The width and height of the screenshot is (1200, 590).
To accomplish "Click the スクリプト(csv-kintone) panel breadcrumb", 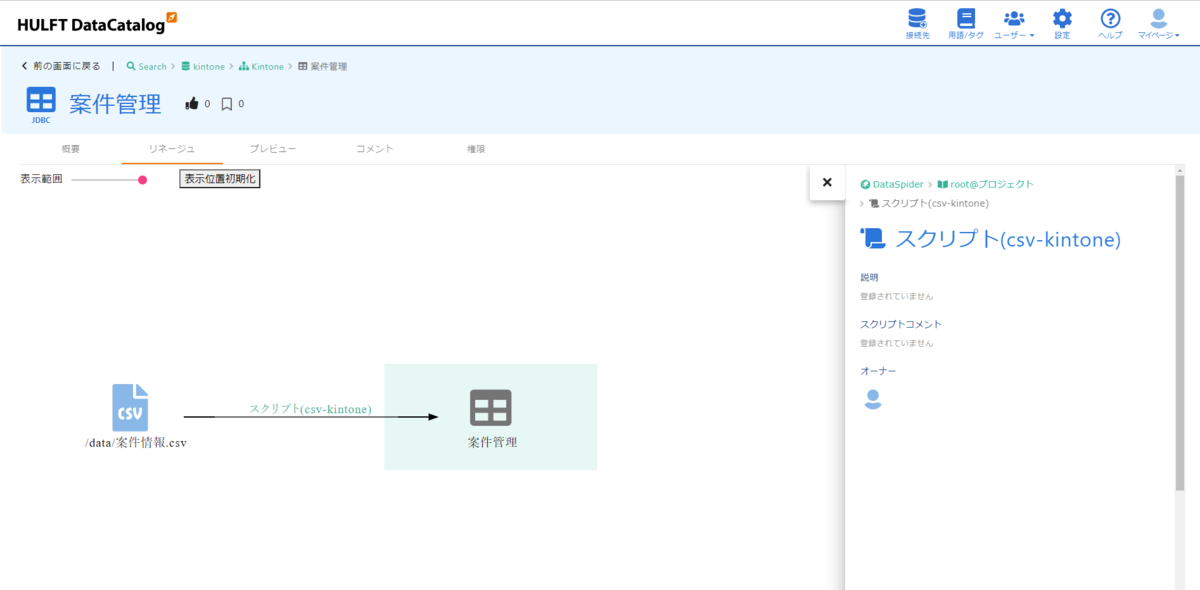I will click(929, 203).
